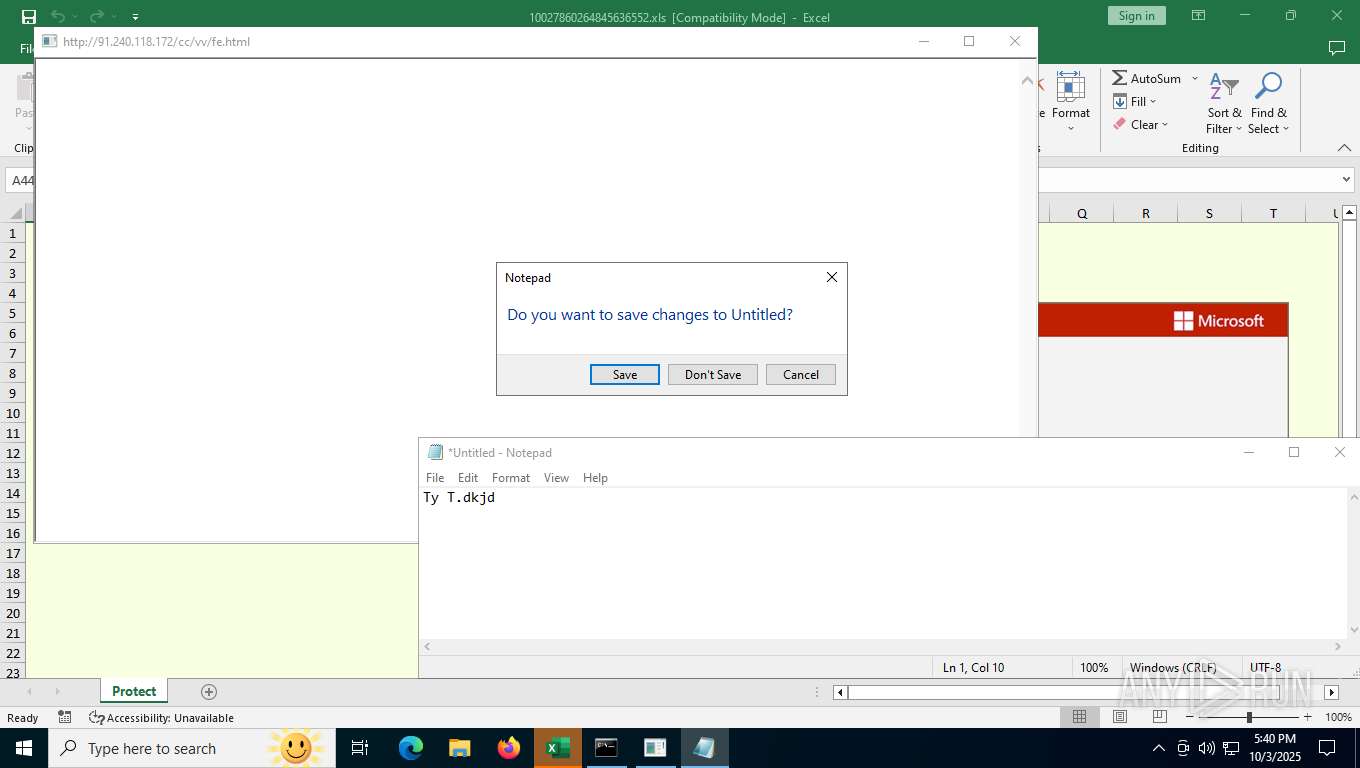Expand the AutoSum dropdown arrow
Screen dimensions: 1360x768
(1195, 78)
